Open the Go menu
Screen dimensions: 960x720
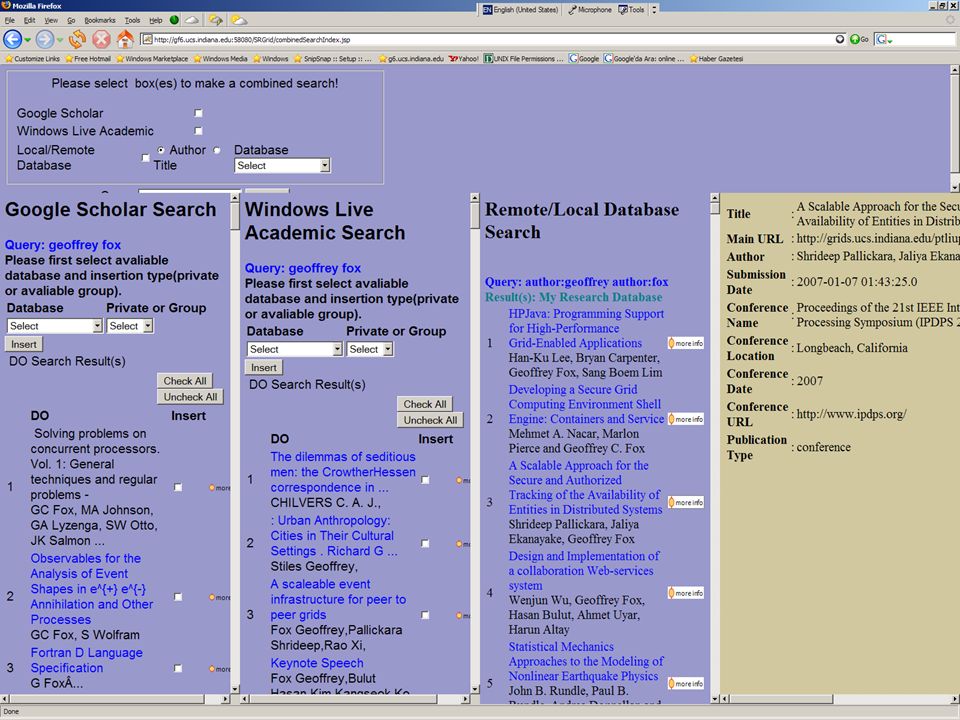(x=72, y=20)
